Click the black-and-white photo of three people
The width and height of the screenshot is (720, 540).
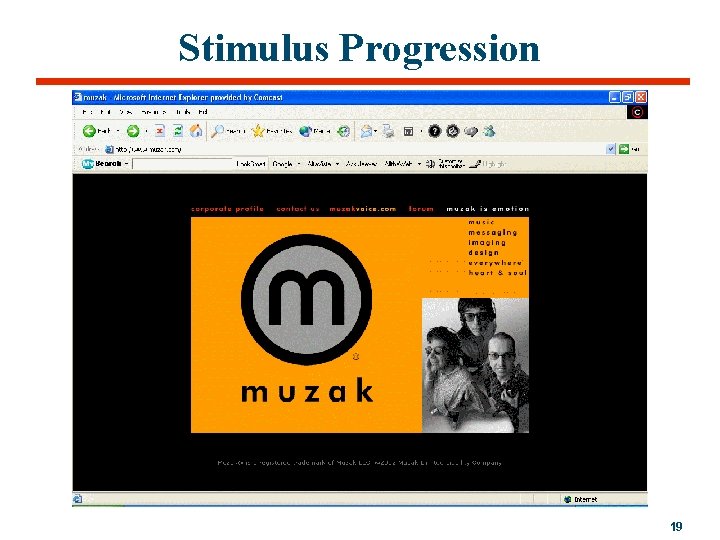coord(475,366)
